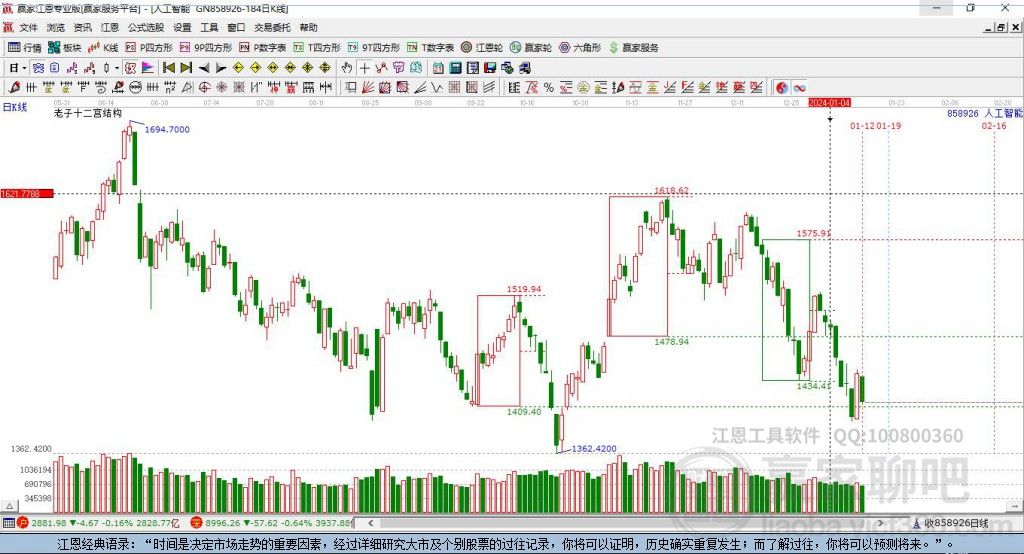
Task: Jump to first bar with green skip-back arrow
Action: point(169,68)
